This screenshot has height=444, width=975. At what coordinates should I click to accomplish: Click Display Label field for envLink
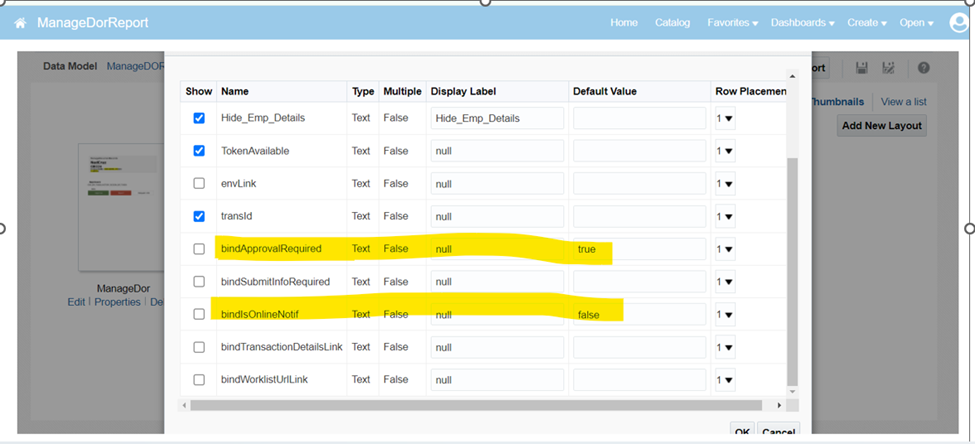(497, 183)
